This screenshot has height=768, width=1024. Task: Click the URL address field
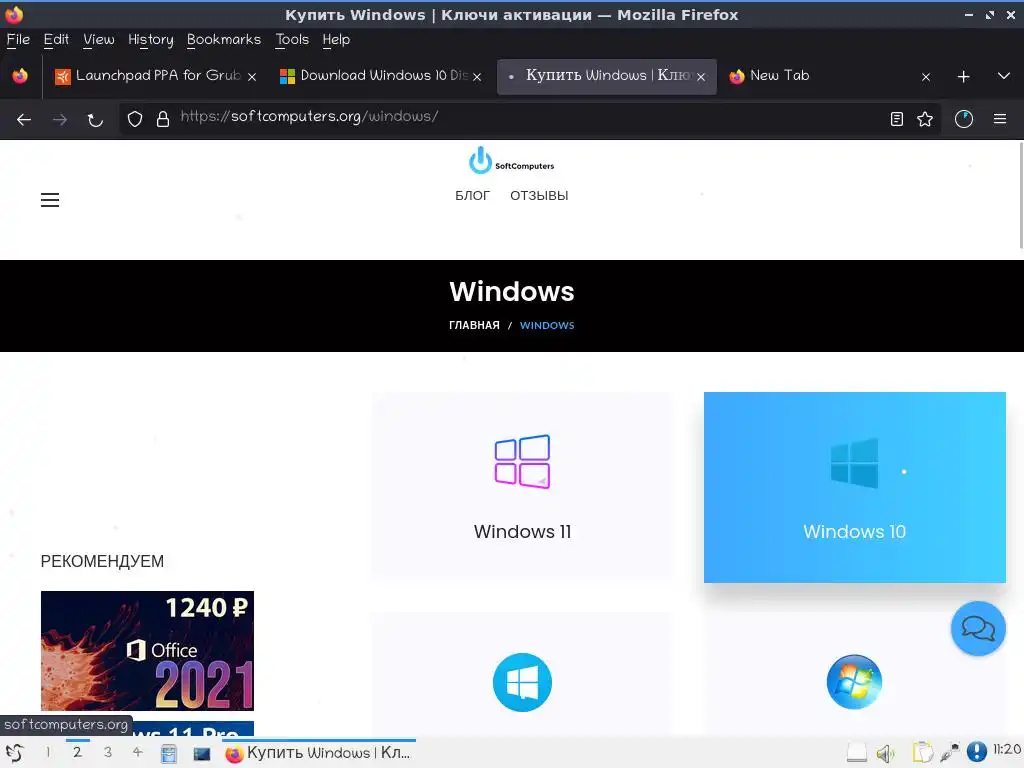[x=529, y=118]
